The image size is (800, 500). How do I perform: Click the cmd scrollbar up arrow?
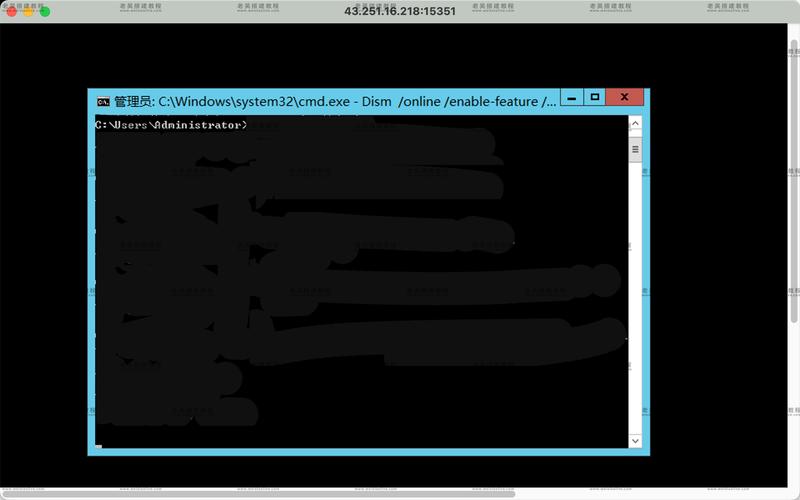point(635,123)
